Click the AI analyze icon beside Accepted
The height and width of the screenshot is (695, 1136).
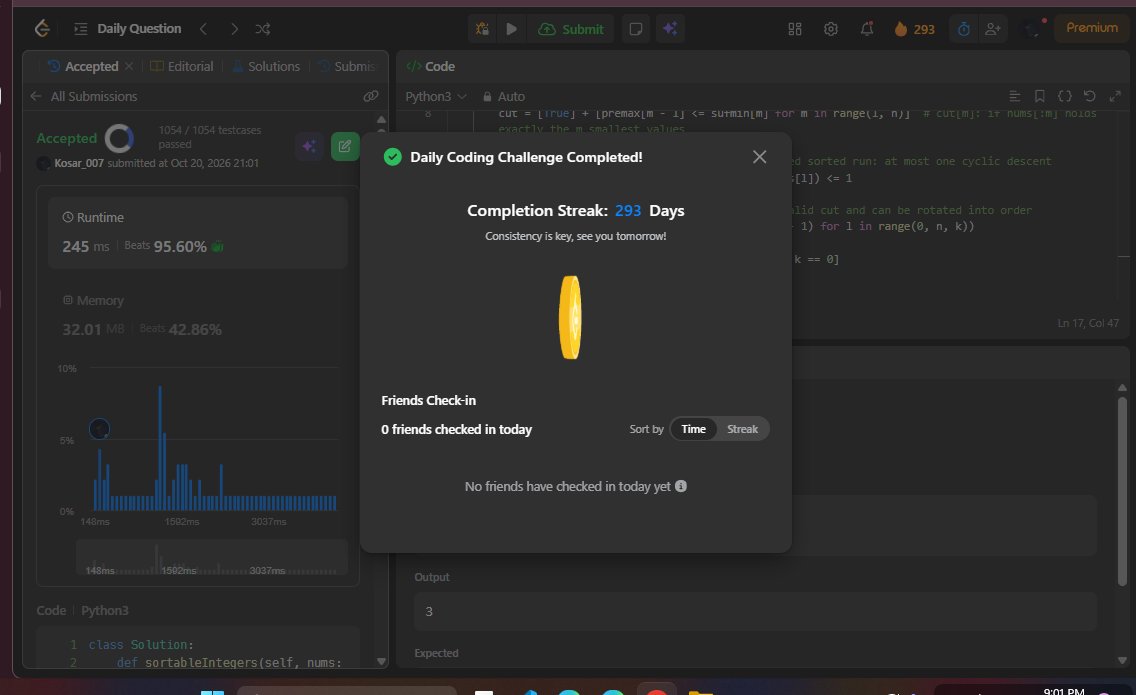(309, 146)
